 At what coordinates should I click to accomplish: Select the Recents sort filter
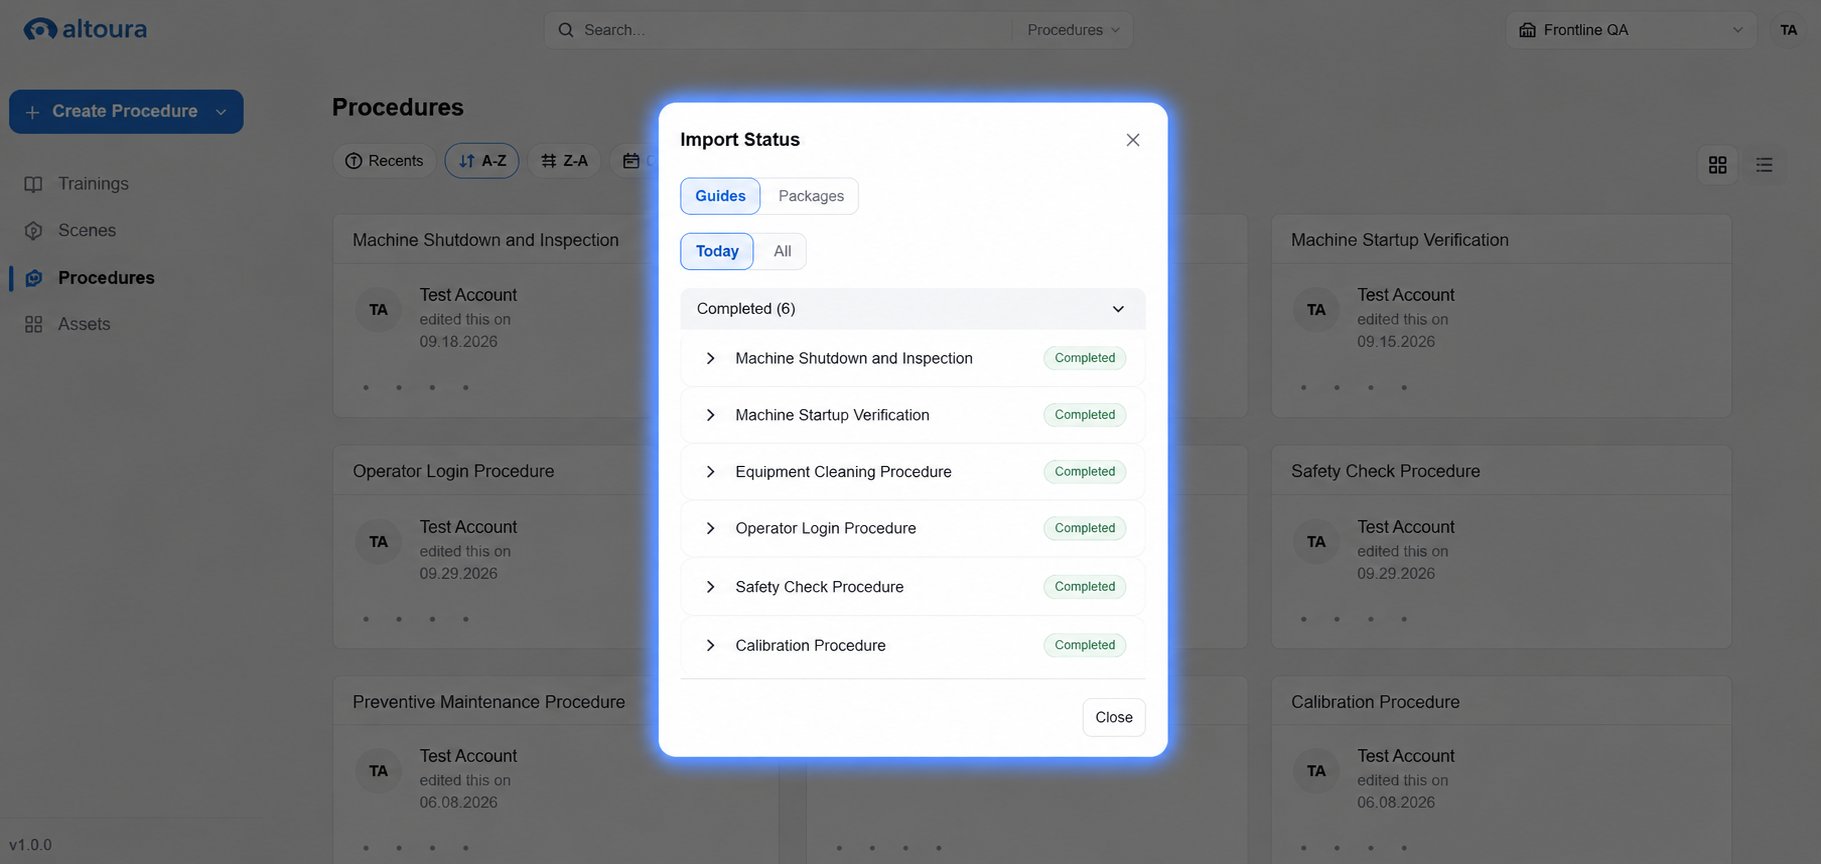[384, 161]
